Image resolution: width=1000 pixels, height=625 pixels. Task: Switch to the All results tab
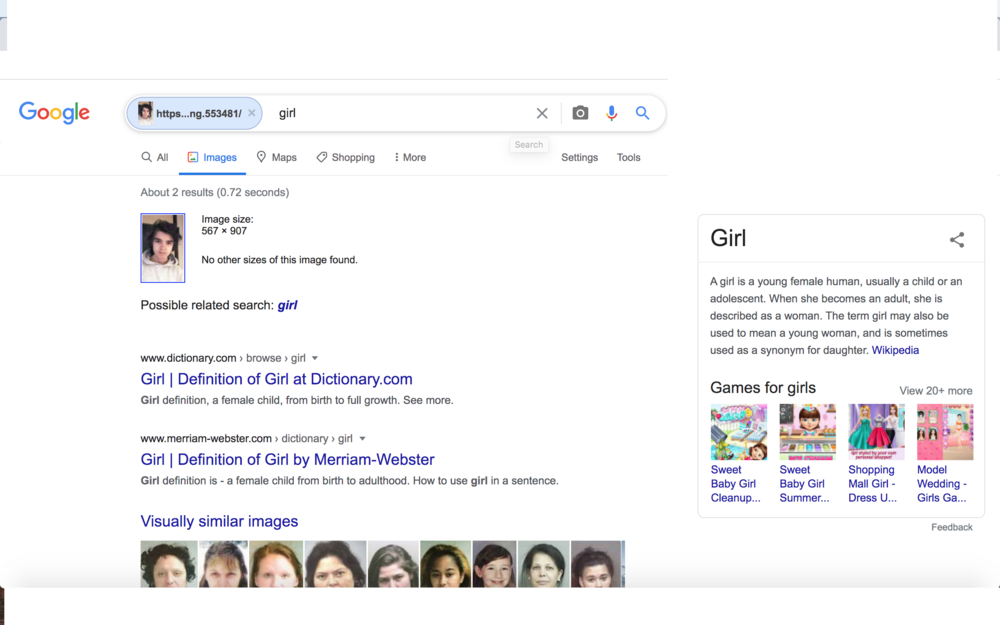tap(155, 158)
